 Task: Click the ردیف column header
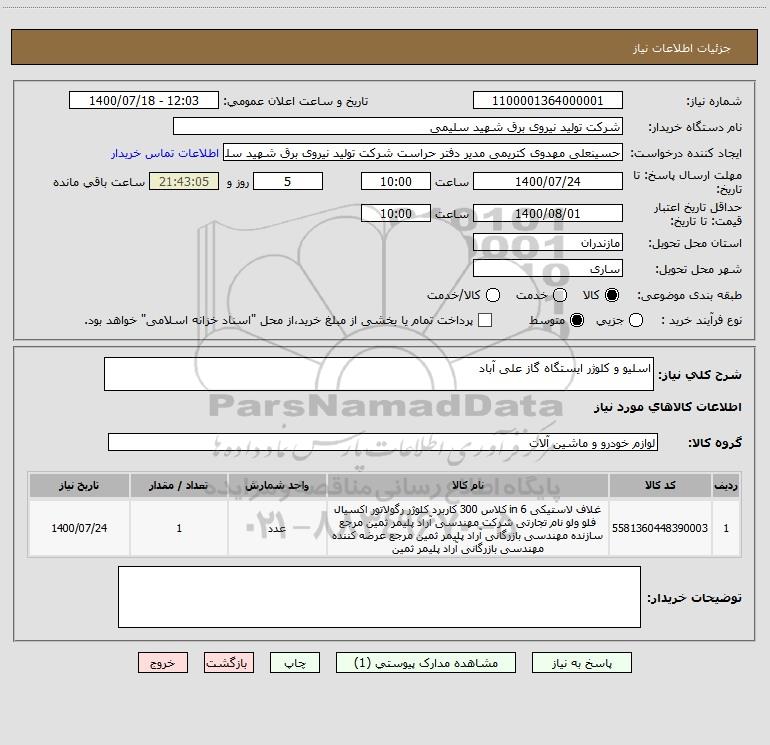pos(726,486)
